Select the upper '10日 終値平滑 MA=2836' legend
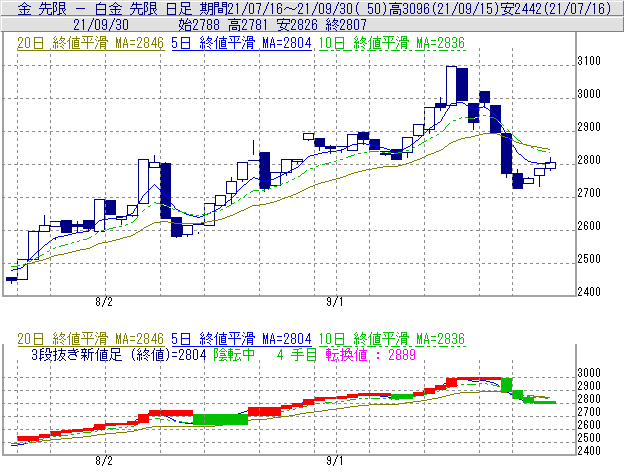624x475 pixels. tap(392, 43)
